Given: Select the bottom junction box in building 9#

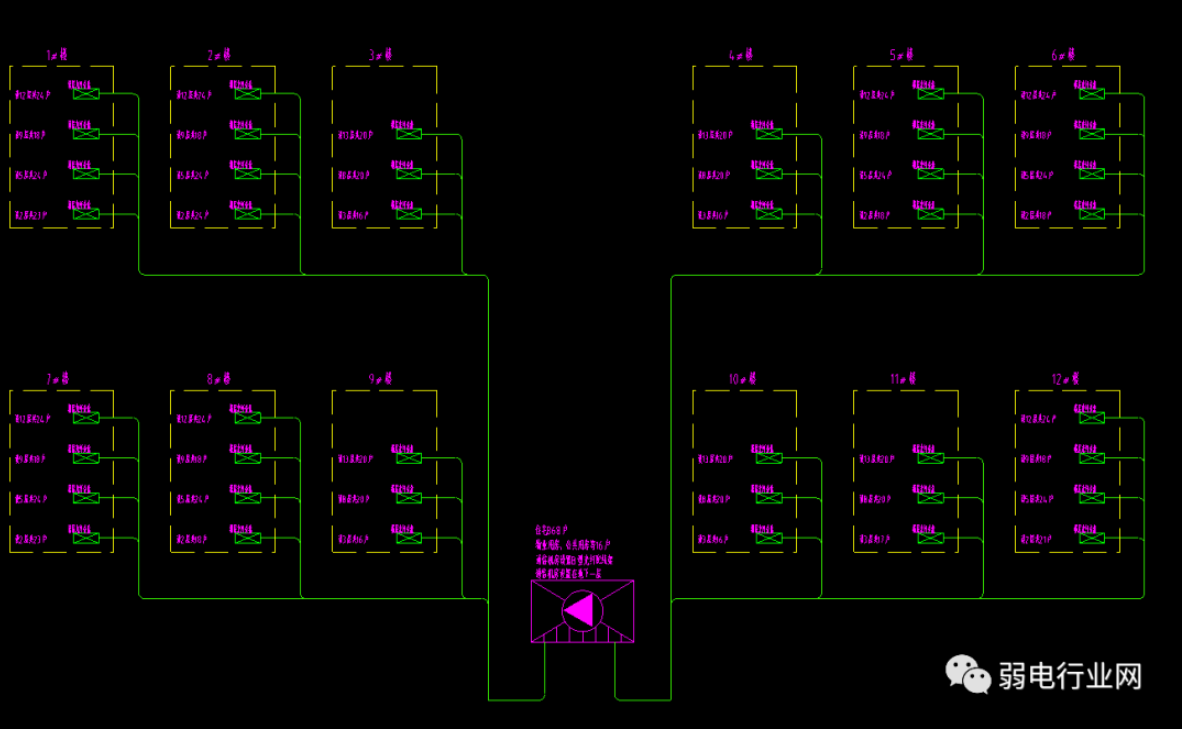Looking at the screenshot, I should (x=408, y=538).
